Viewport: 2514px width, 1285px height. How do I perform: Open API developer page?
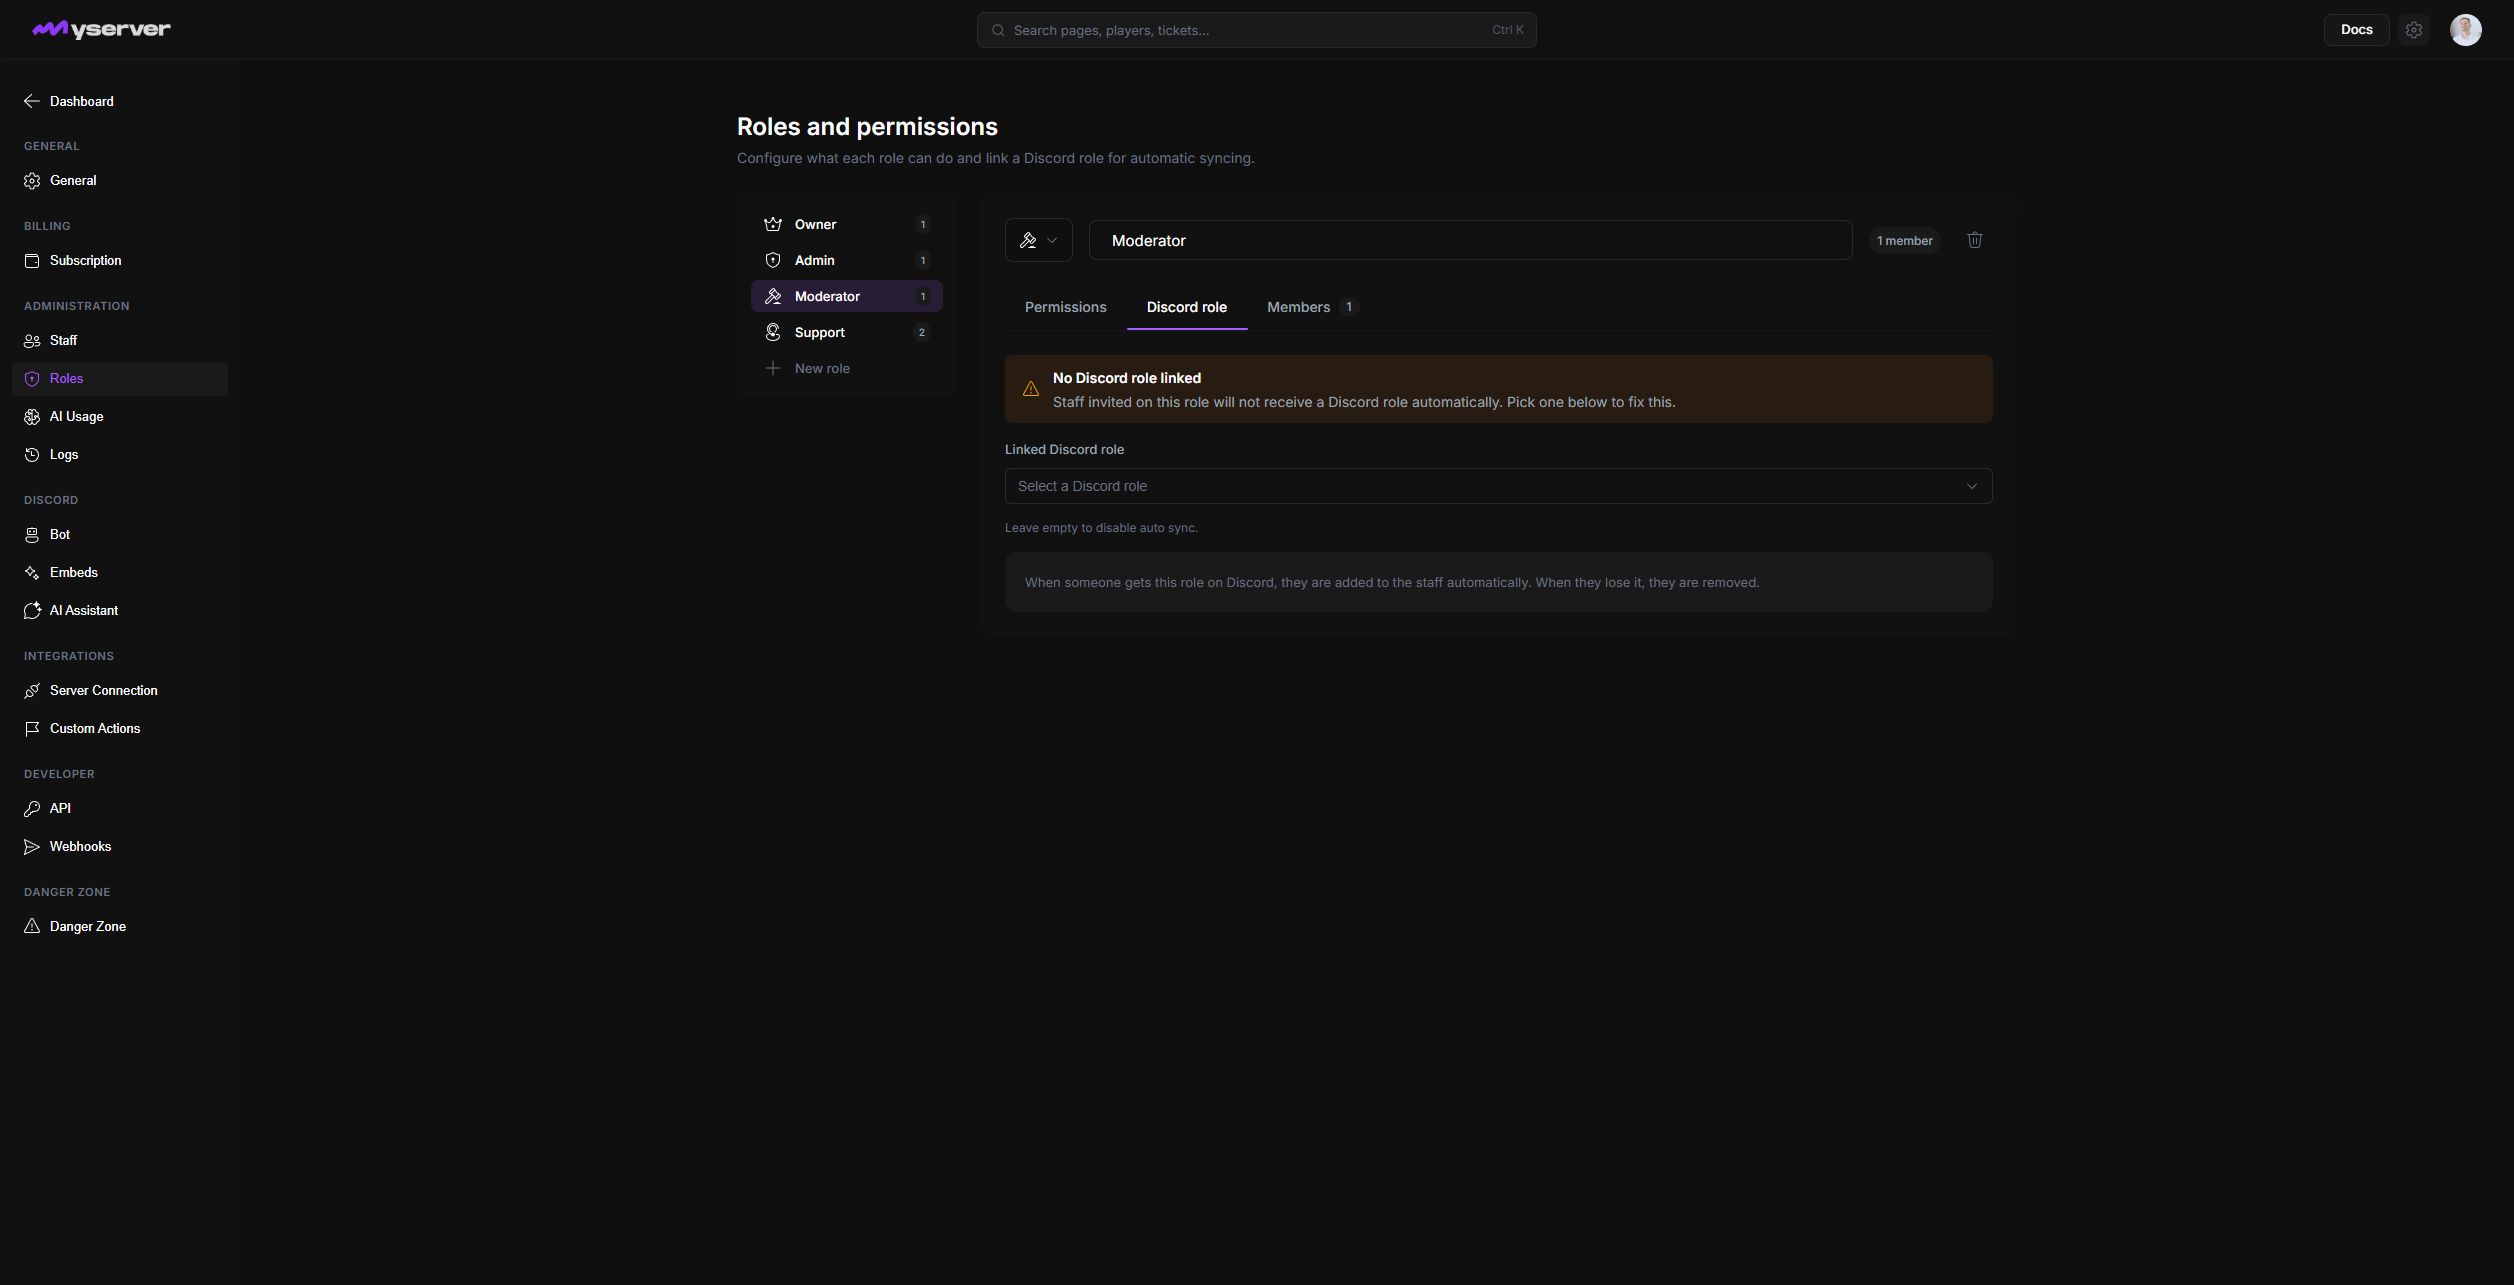pyautogui.click(x=120, y=809)
